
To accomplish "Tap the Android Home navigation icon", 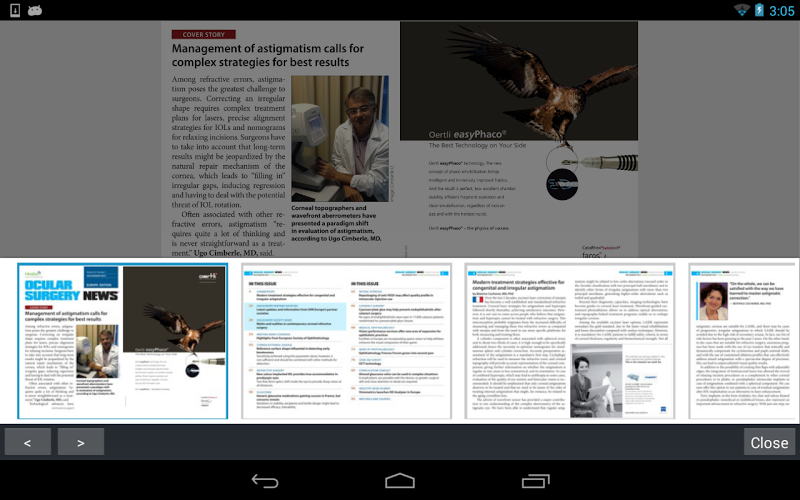I will (400, 481).
